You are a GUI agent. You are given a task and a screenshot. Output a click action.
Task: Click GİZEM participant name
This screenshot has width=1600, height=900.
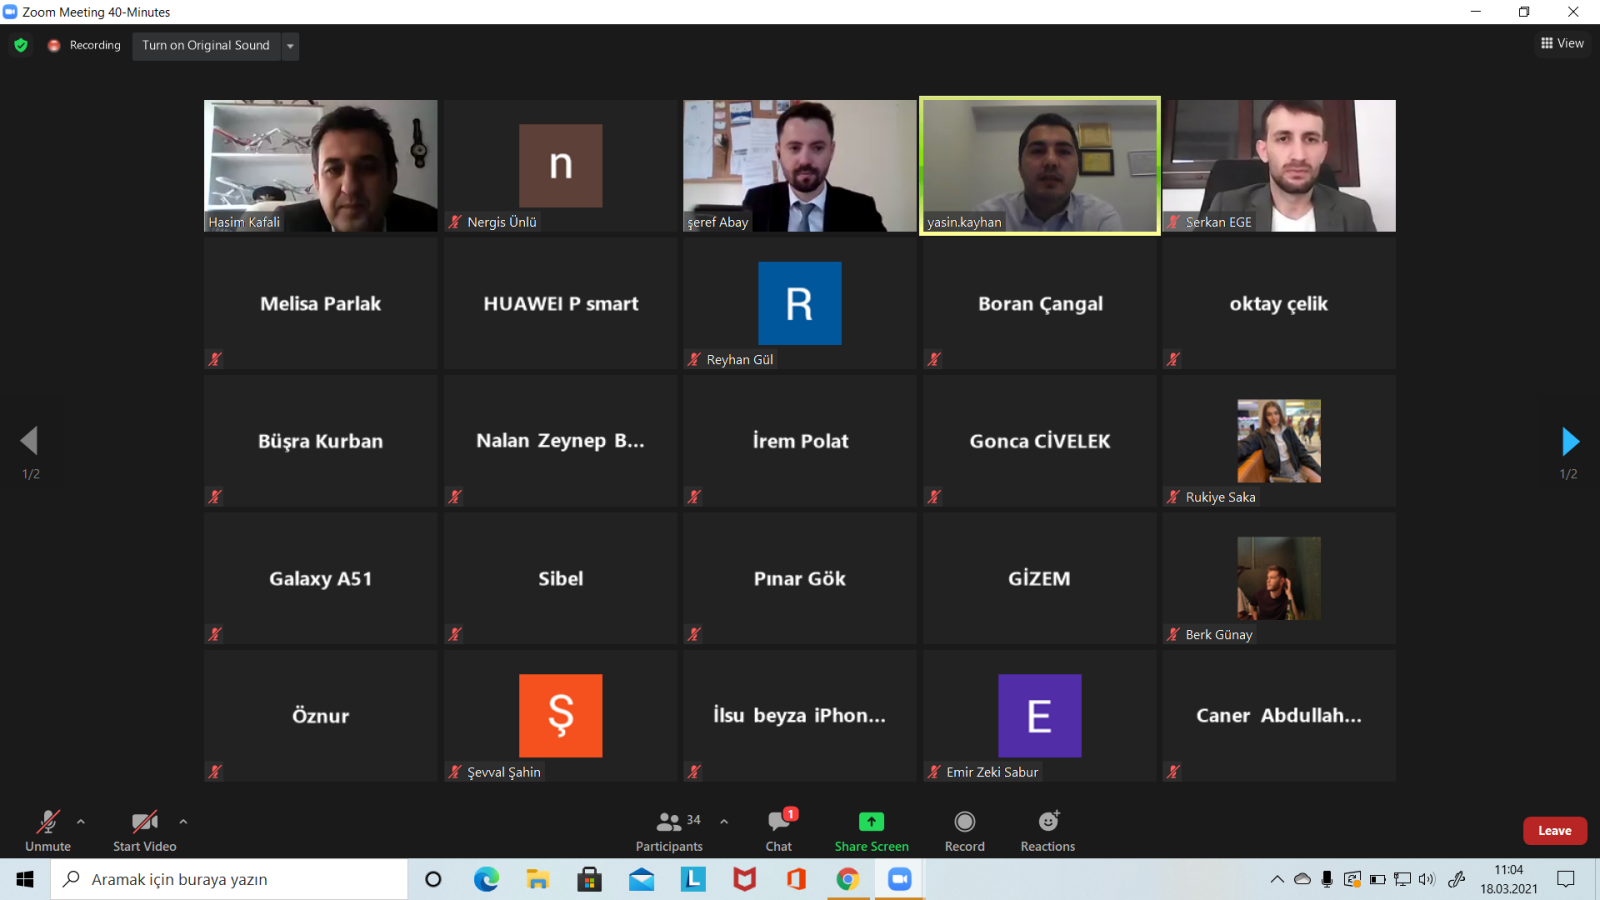tap(1039, 579)
